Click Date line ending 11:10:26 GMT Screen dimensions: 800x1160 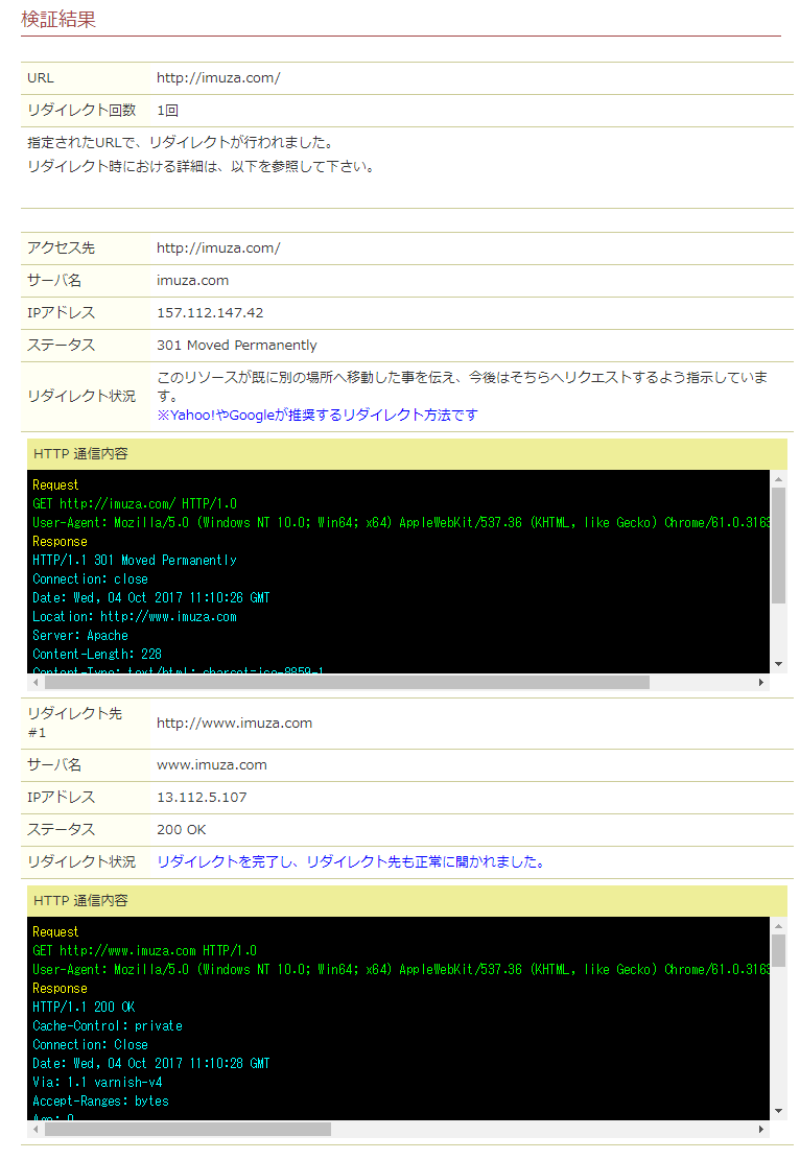(151, 598)
